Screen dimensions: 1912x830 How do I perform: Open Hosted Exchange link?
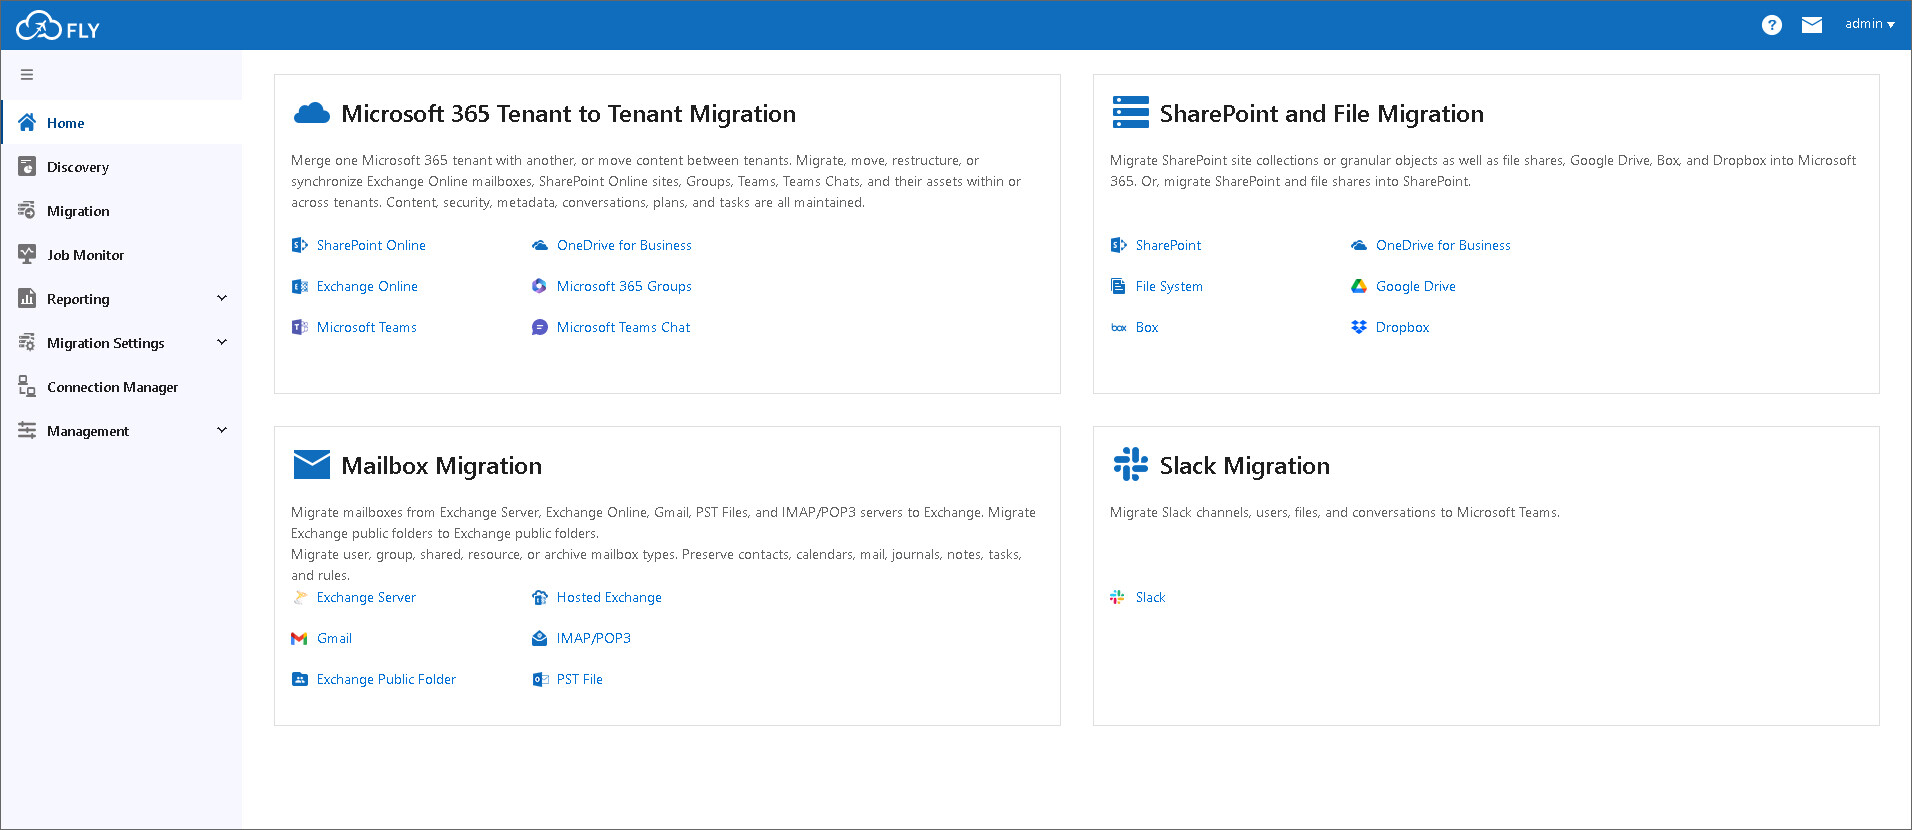[609, 597]
